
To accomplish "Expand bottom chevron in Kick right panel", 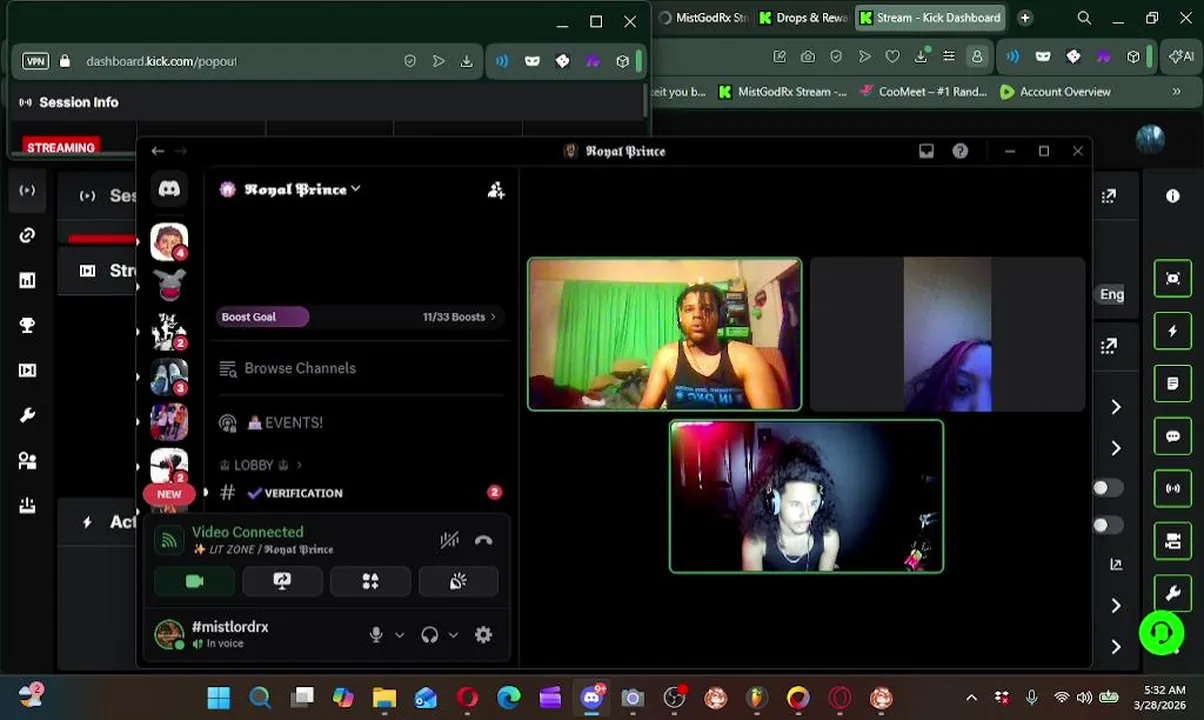I will (x=1116, y=647).
